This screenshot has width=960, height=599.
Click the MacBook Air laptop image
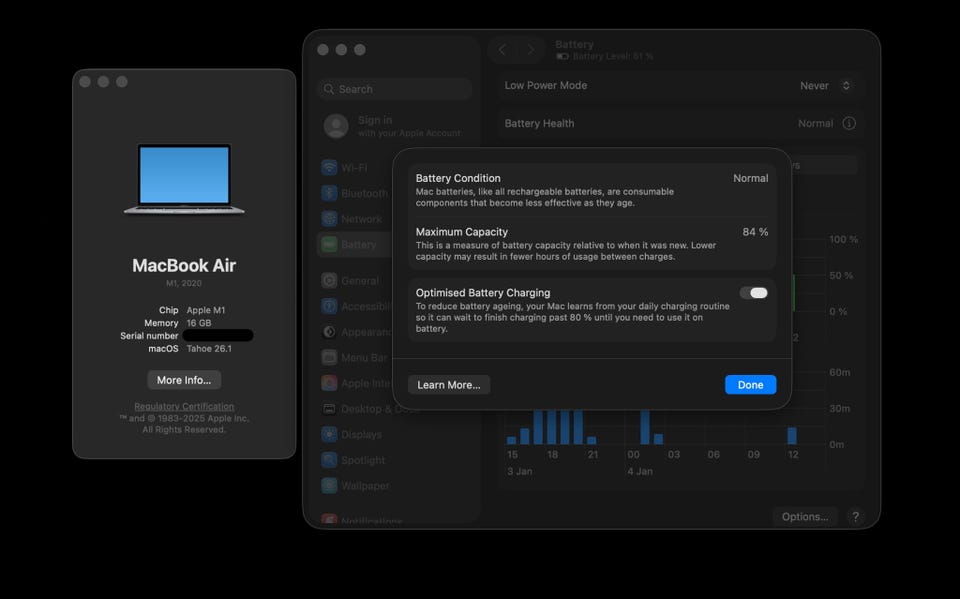coord(184,179)
